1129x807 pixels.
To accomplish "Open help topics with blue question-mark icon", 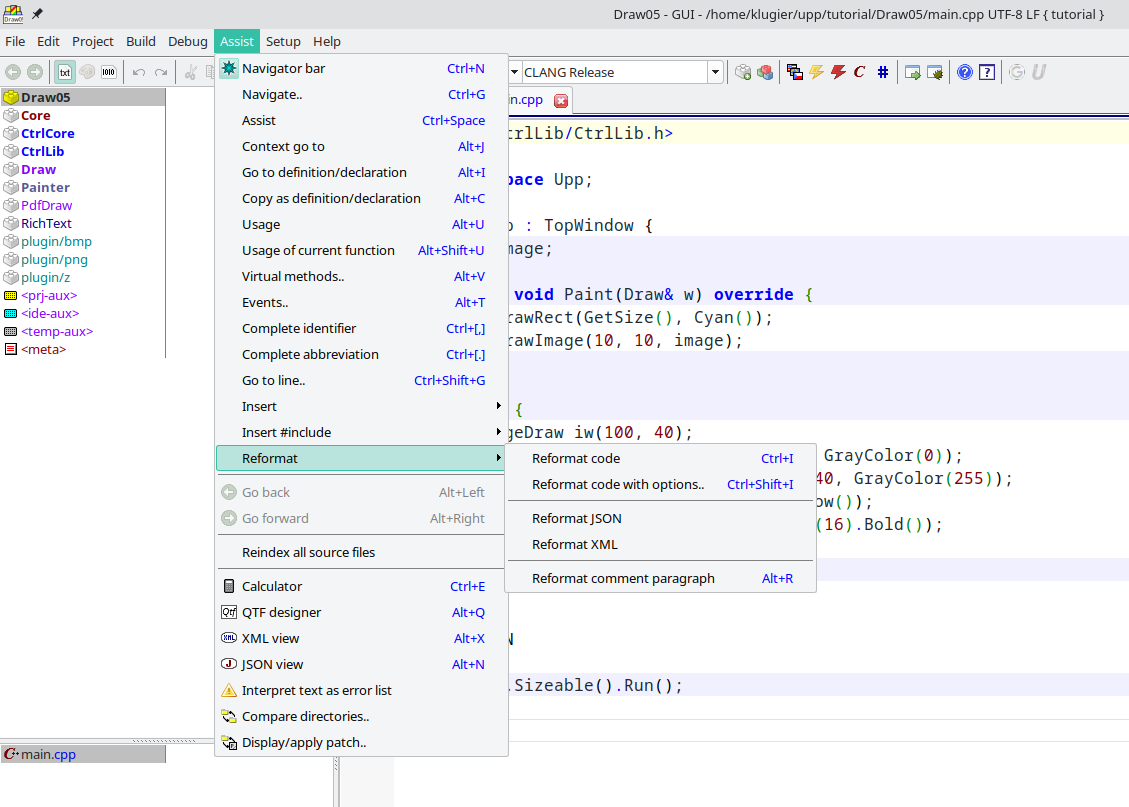I will (x=964, y=72).
